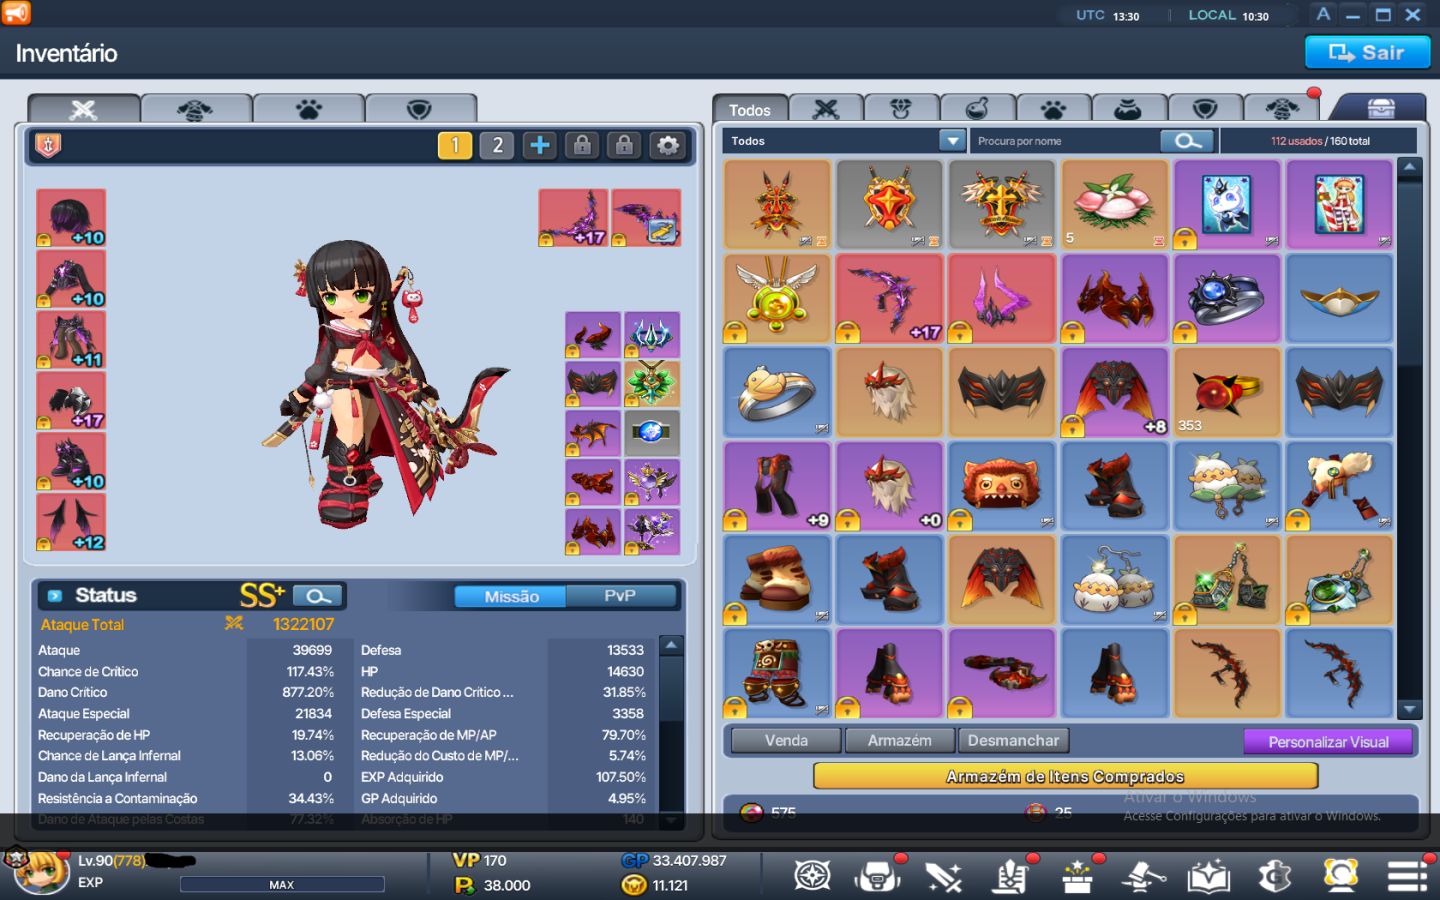
Task: Click the equipped +12 wings slot
Action: click(71, 522)
